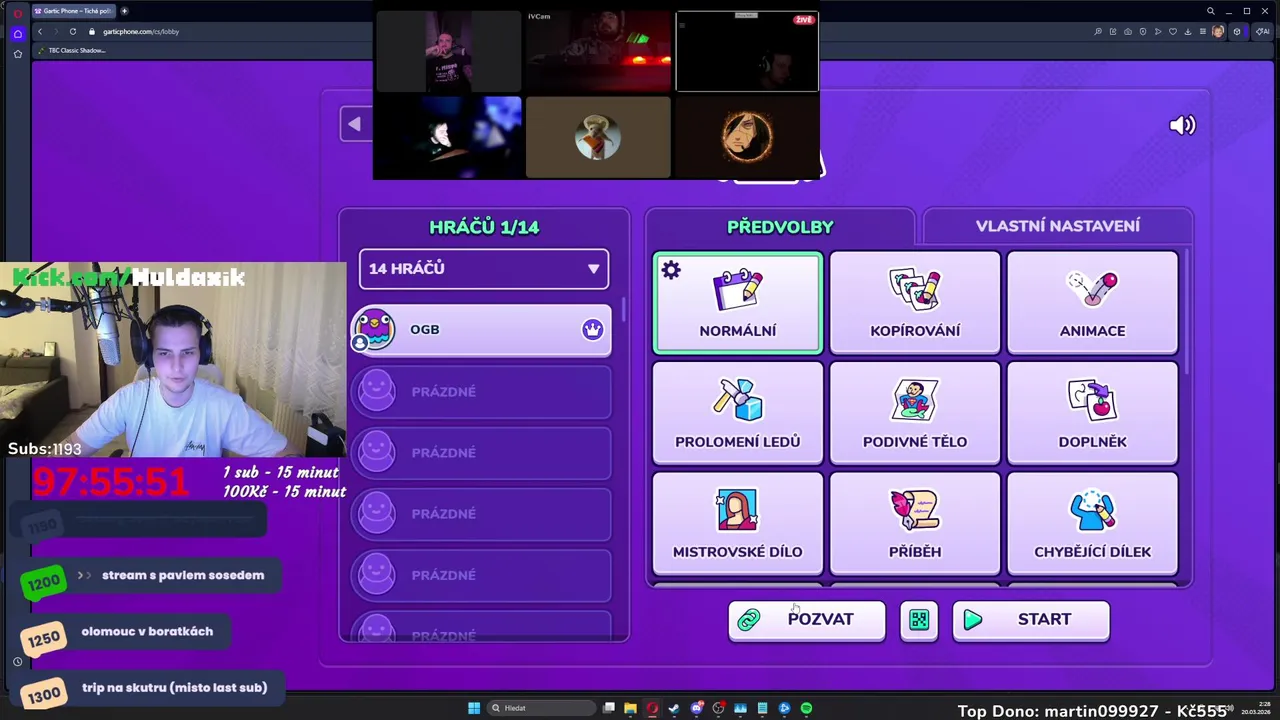Click the Garticphone address bar URL
The width and height of the screenshot is (1280, 720).
141,31
